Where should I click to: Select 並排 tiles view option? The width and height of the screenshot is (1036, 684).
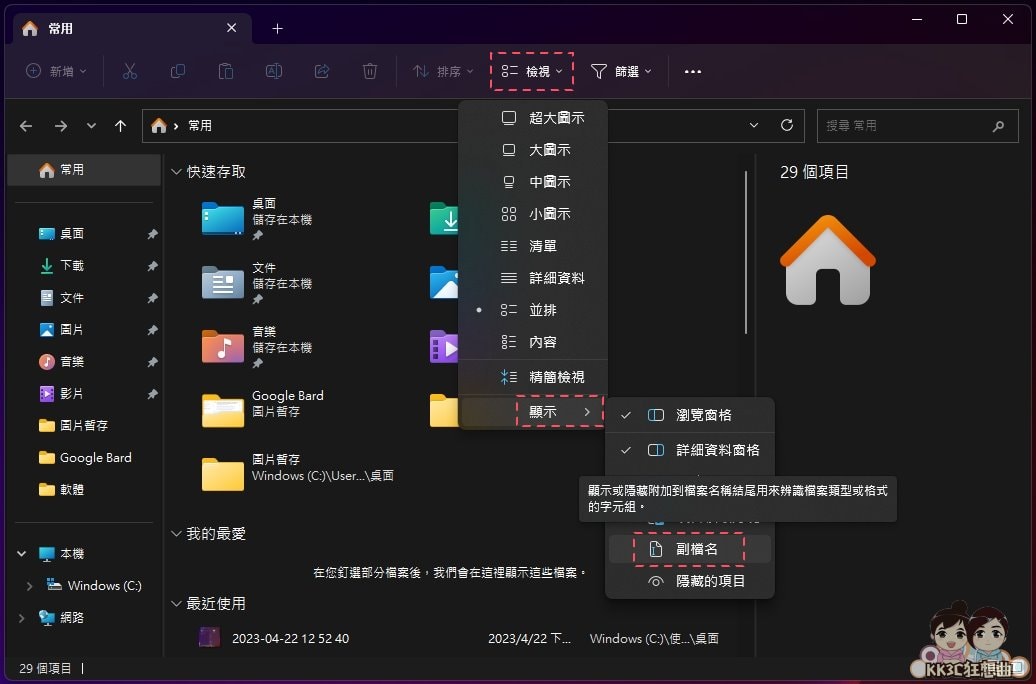click(x=533, y=310)
